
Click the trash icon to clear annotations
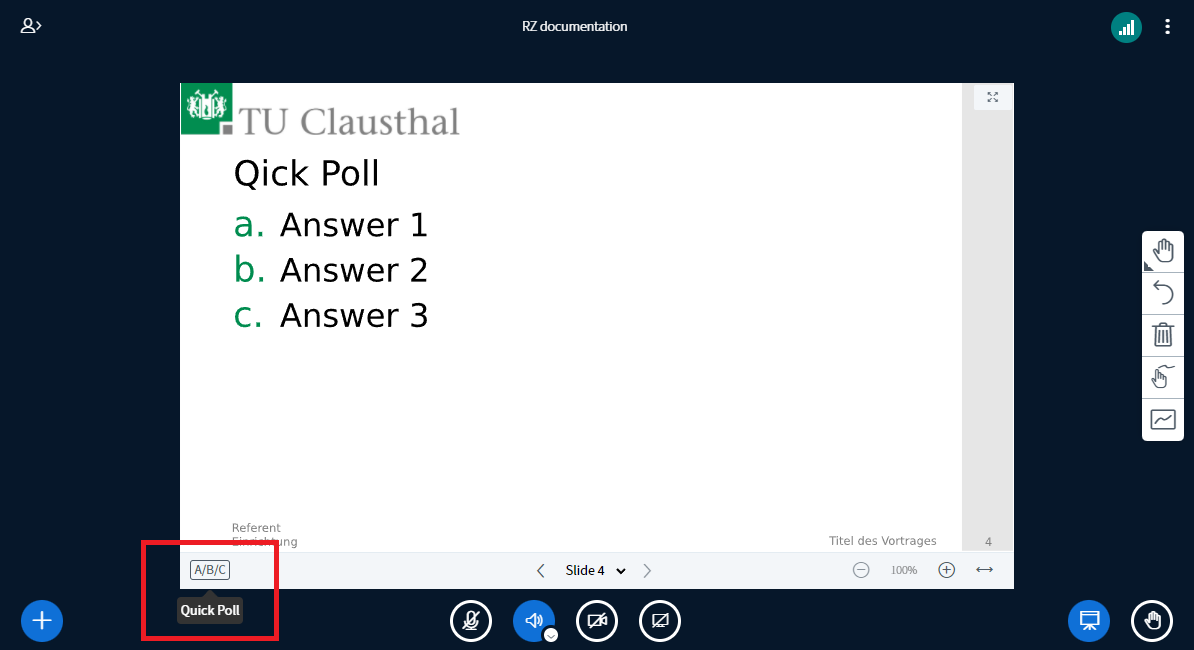[1163, 335]
